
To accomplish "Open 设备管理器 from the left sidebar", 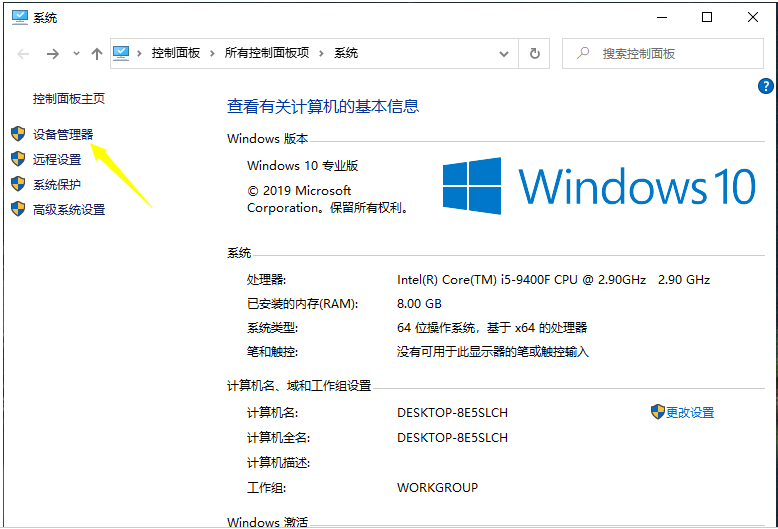I will tap(62, 134).
